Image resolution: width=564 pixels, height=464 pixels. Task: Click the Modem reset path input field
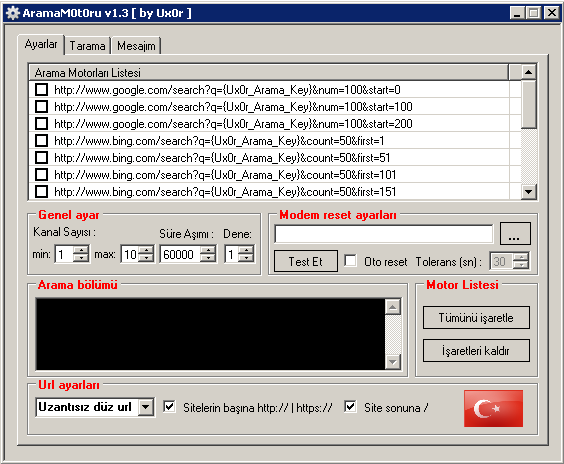[383, 234]
